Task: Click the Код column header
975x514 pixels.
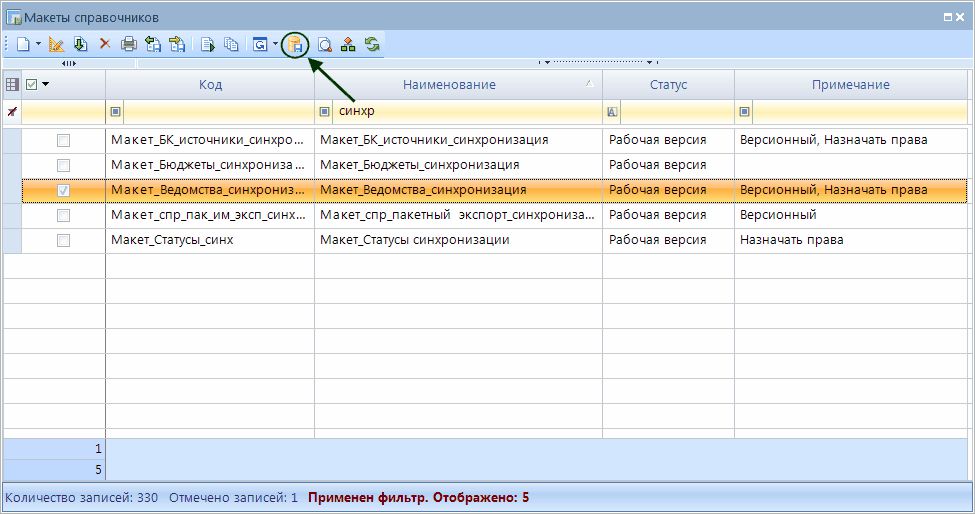Action: 210,85
